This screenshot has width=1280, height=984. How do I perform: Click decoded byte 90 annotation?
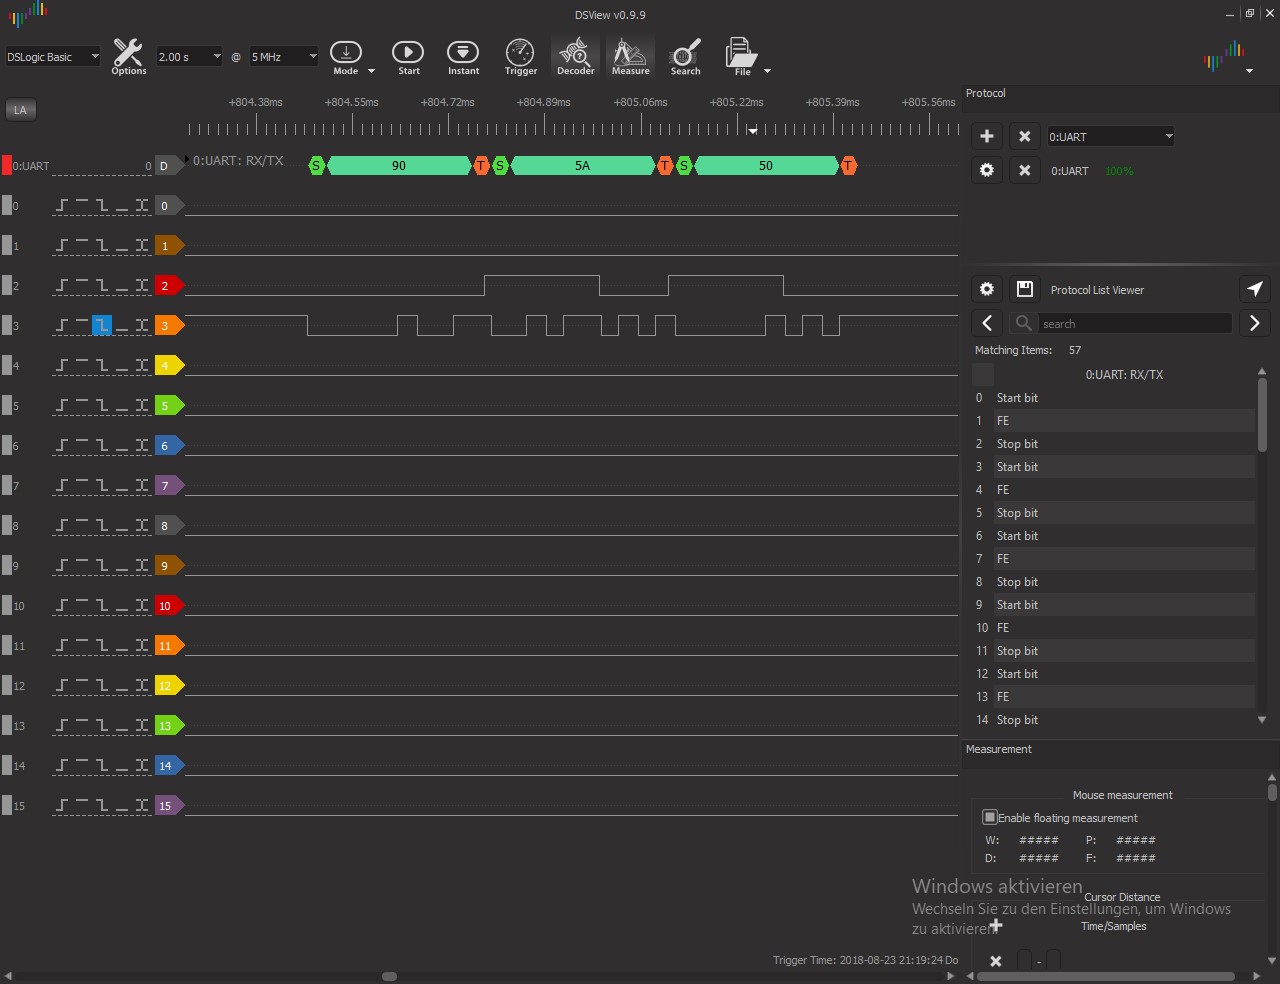[x=399, y=166]
